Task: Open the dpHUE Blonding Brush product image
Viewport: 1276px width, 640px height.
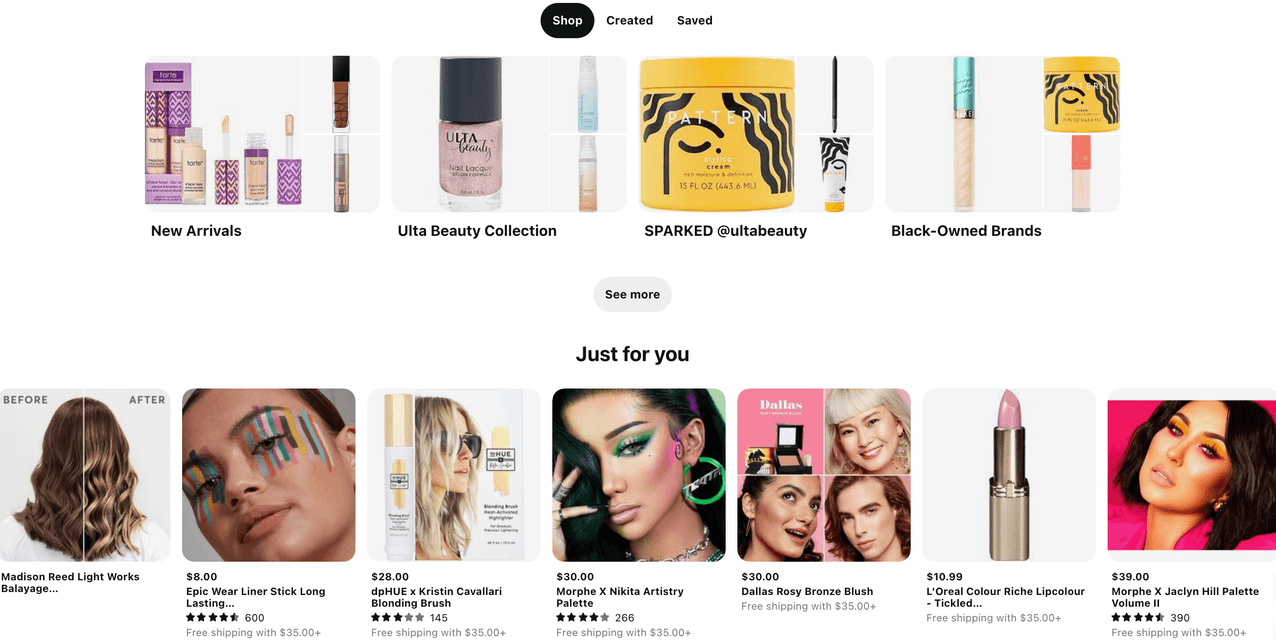Action: 454,475
